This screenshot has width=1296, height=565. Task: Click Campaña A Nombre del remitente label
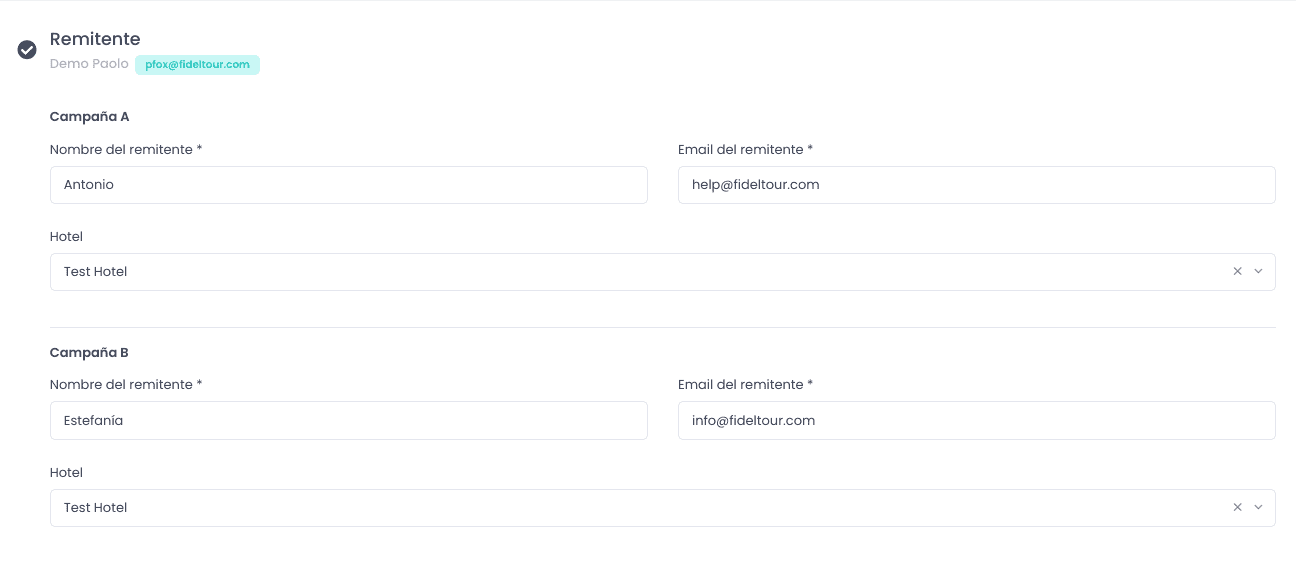tap(126, 150)
